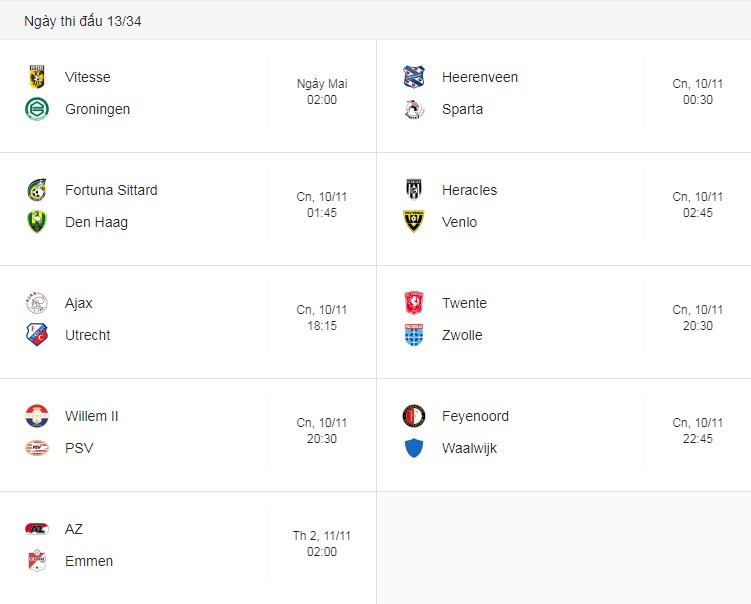Open the Heracles team name link
The image size is (751, 604).
click(469, 190)
